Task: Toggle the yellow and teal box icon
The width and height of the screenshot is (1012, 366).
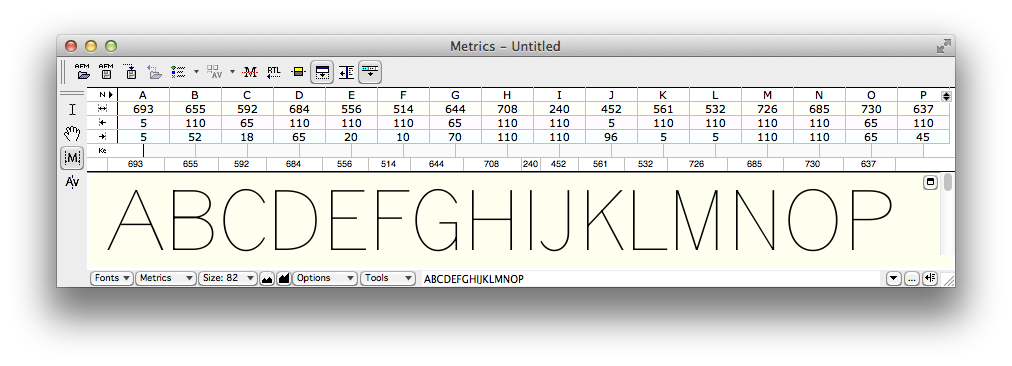Action: click(298, 72)
